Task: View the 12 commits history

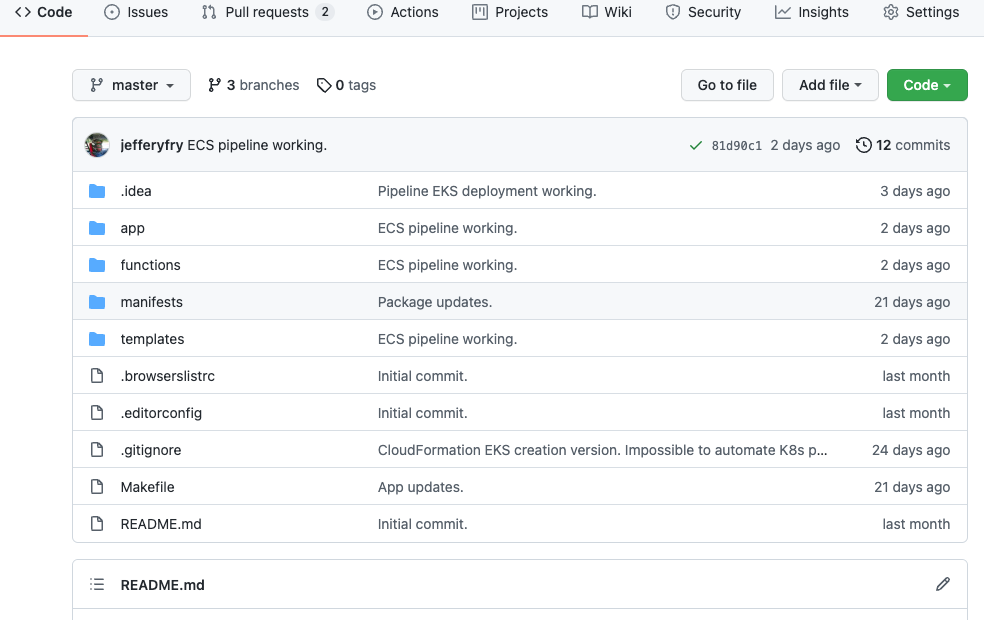Action: pos(903,145)
